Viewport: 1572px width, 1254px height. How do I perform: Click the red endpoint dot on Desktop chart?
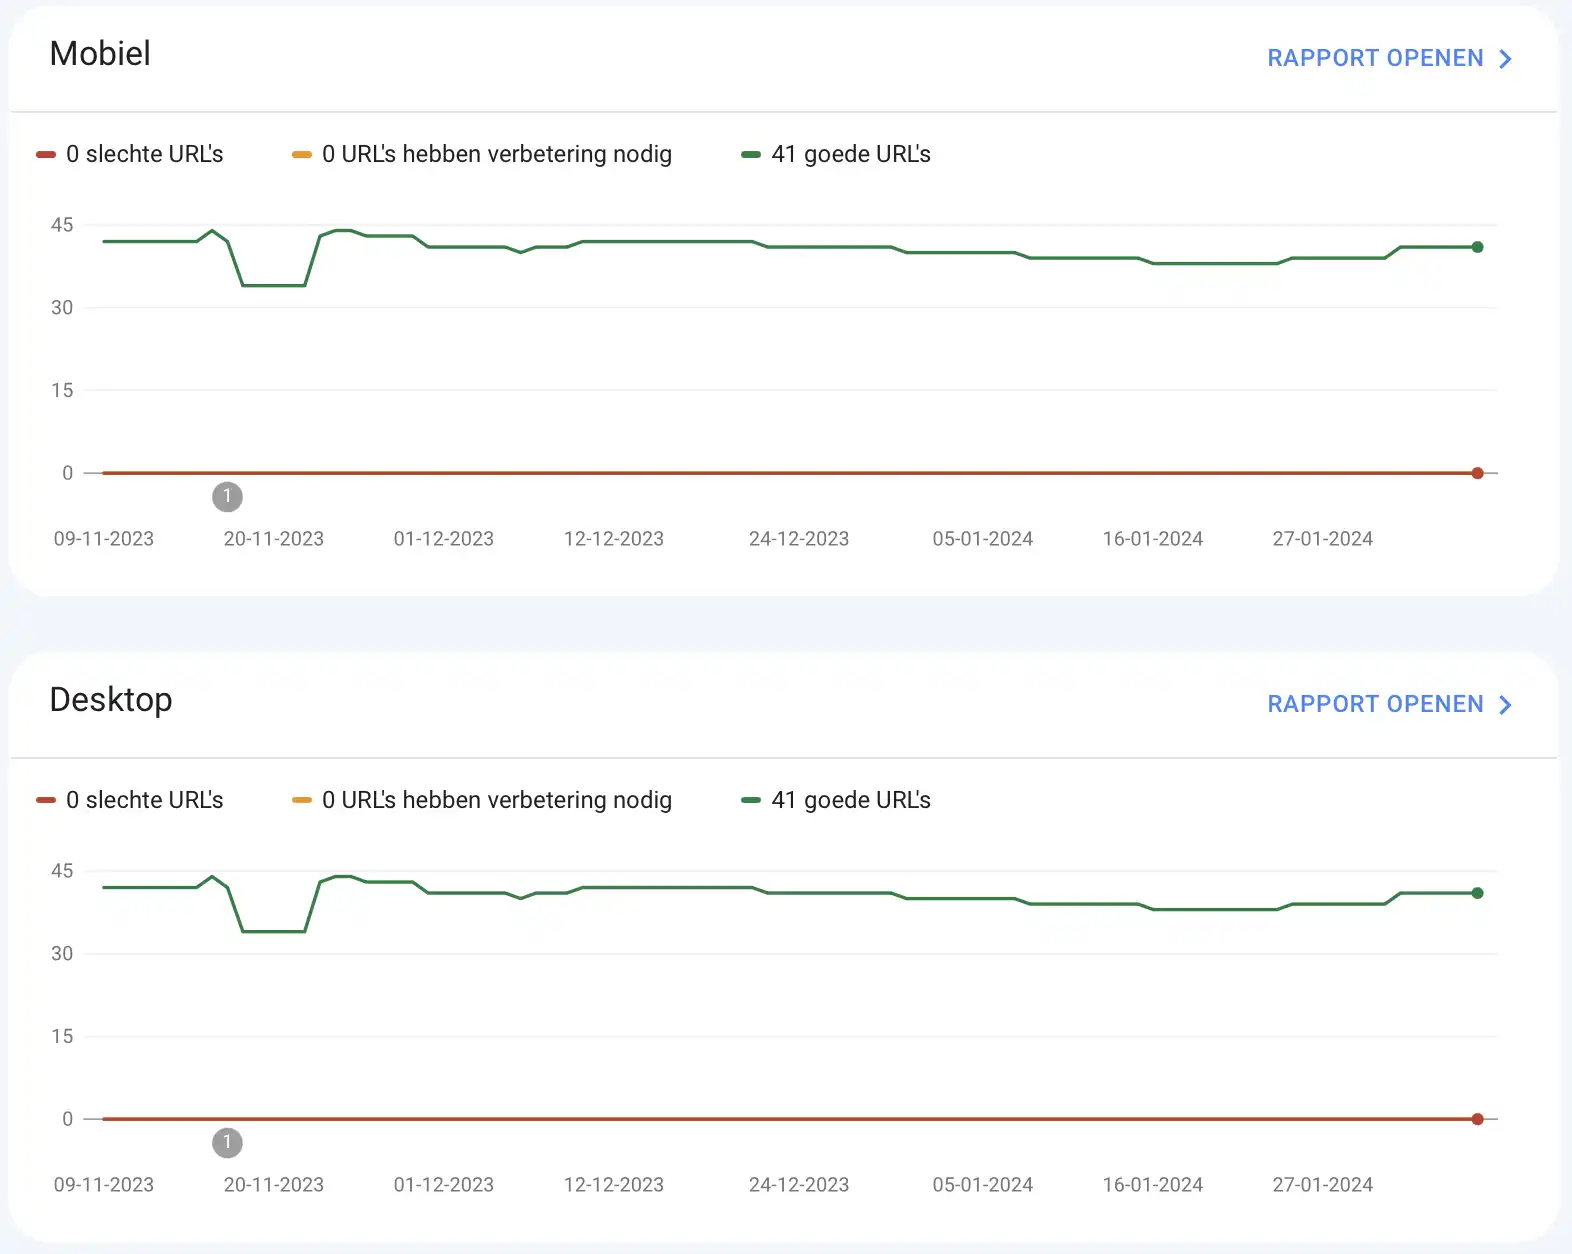(x=1477, y=1119)
